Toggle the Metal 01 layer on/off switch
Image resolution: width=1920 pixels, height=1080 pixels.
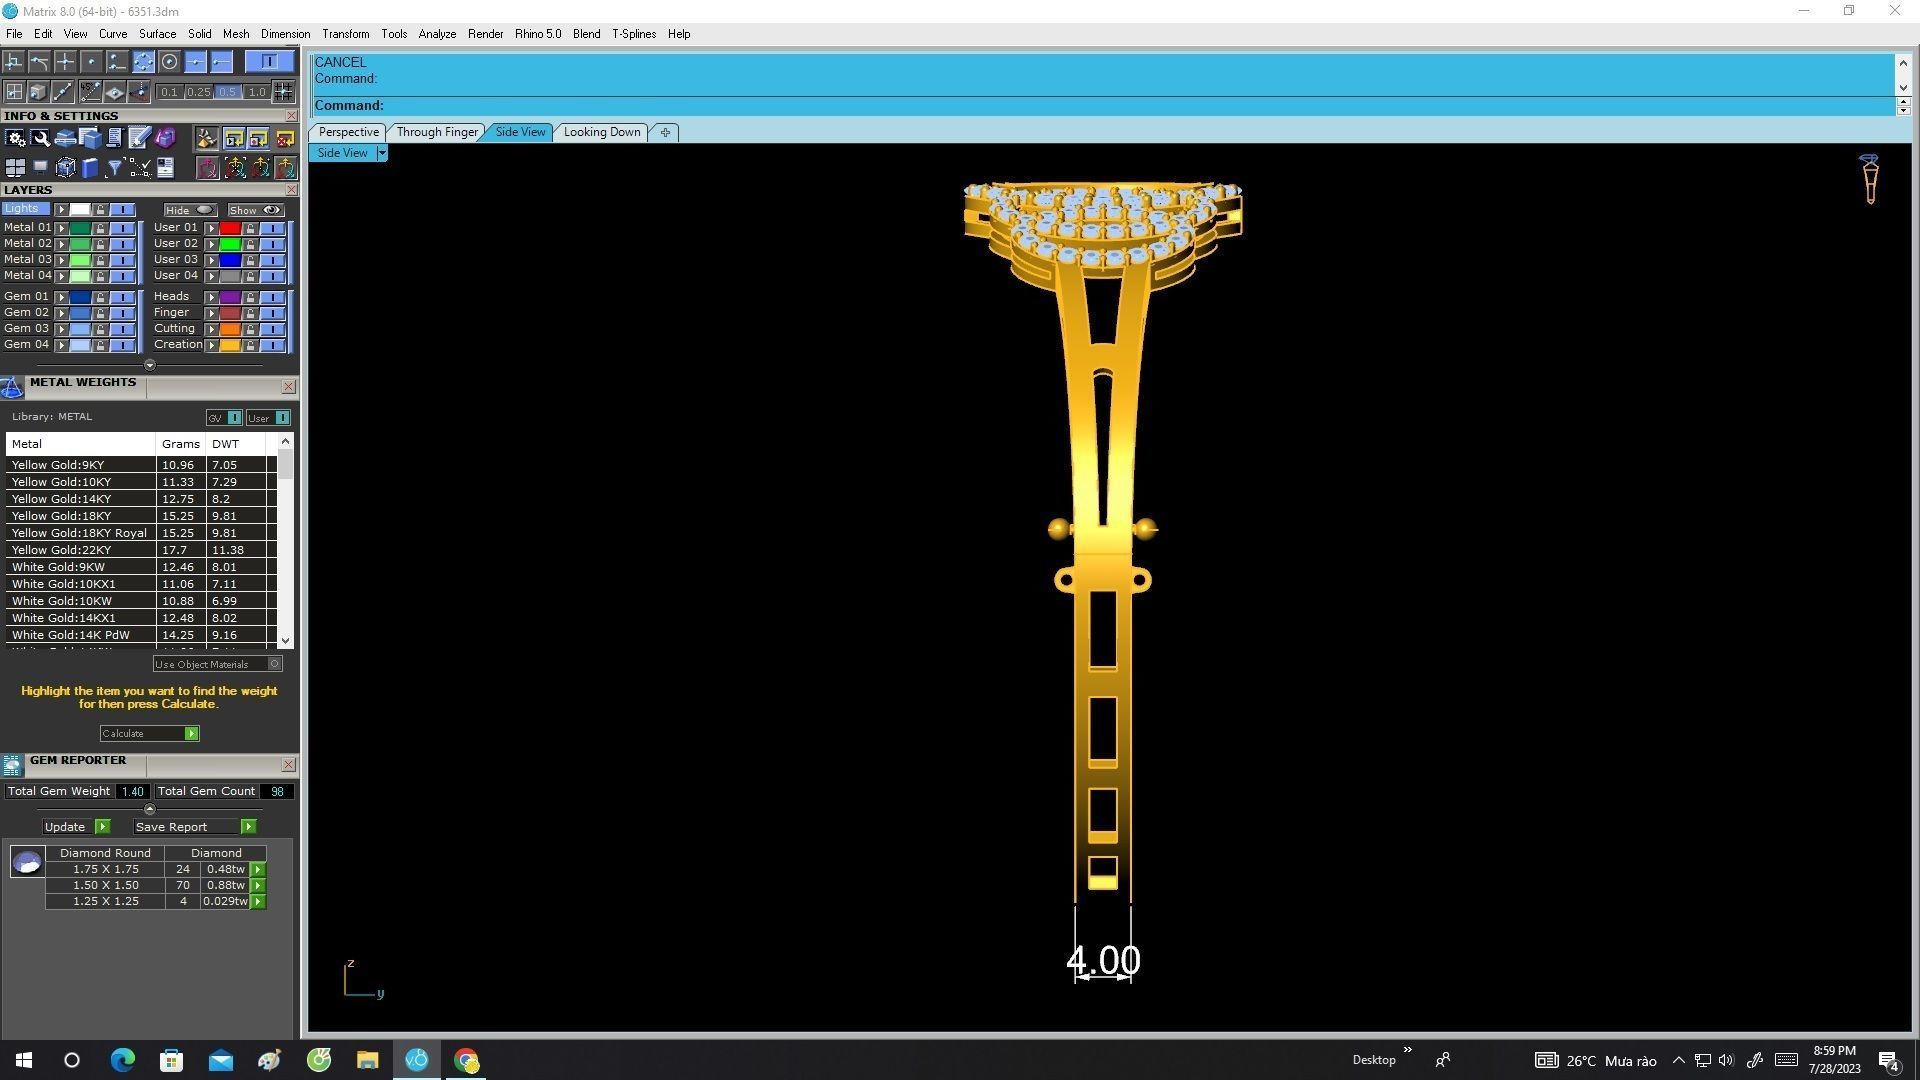[x=122, y=228]
